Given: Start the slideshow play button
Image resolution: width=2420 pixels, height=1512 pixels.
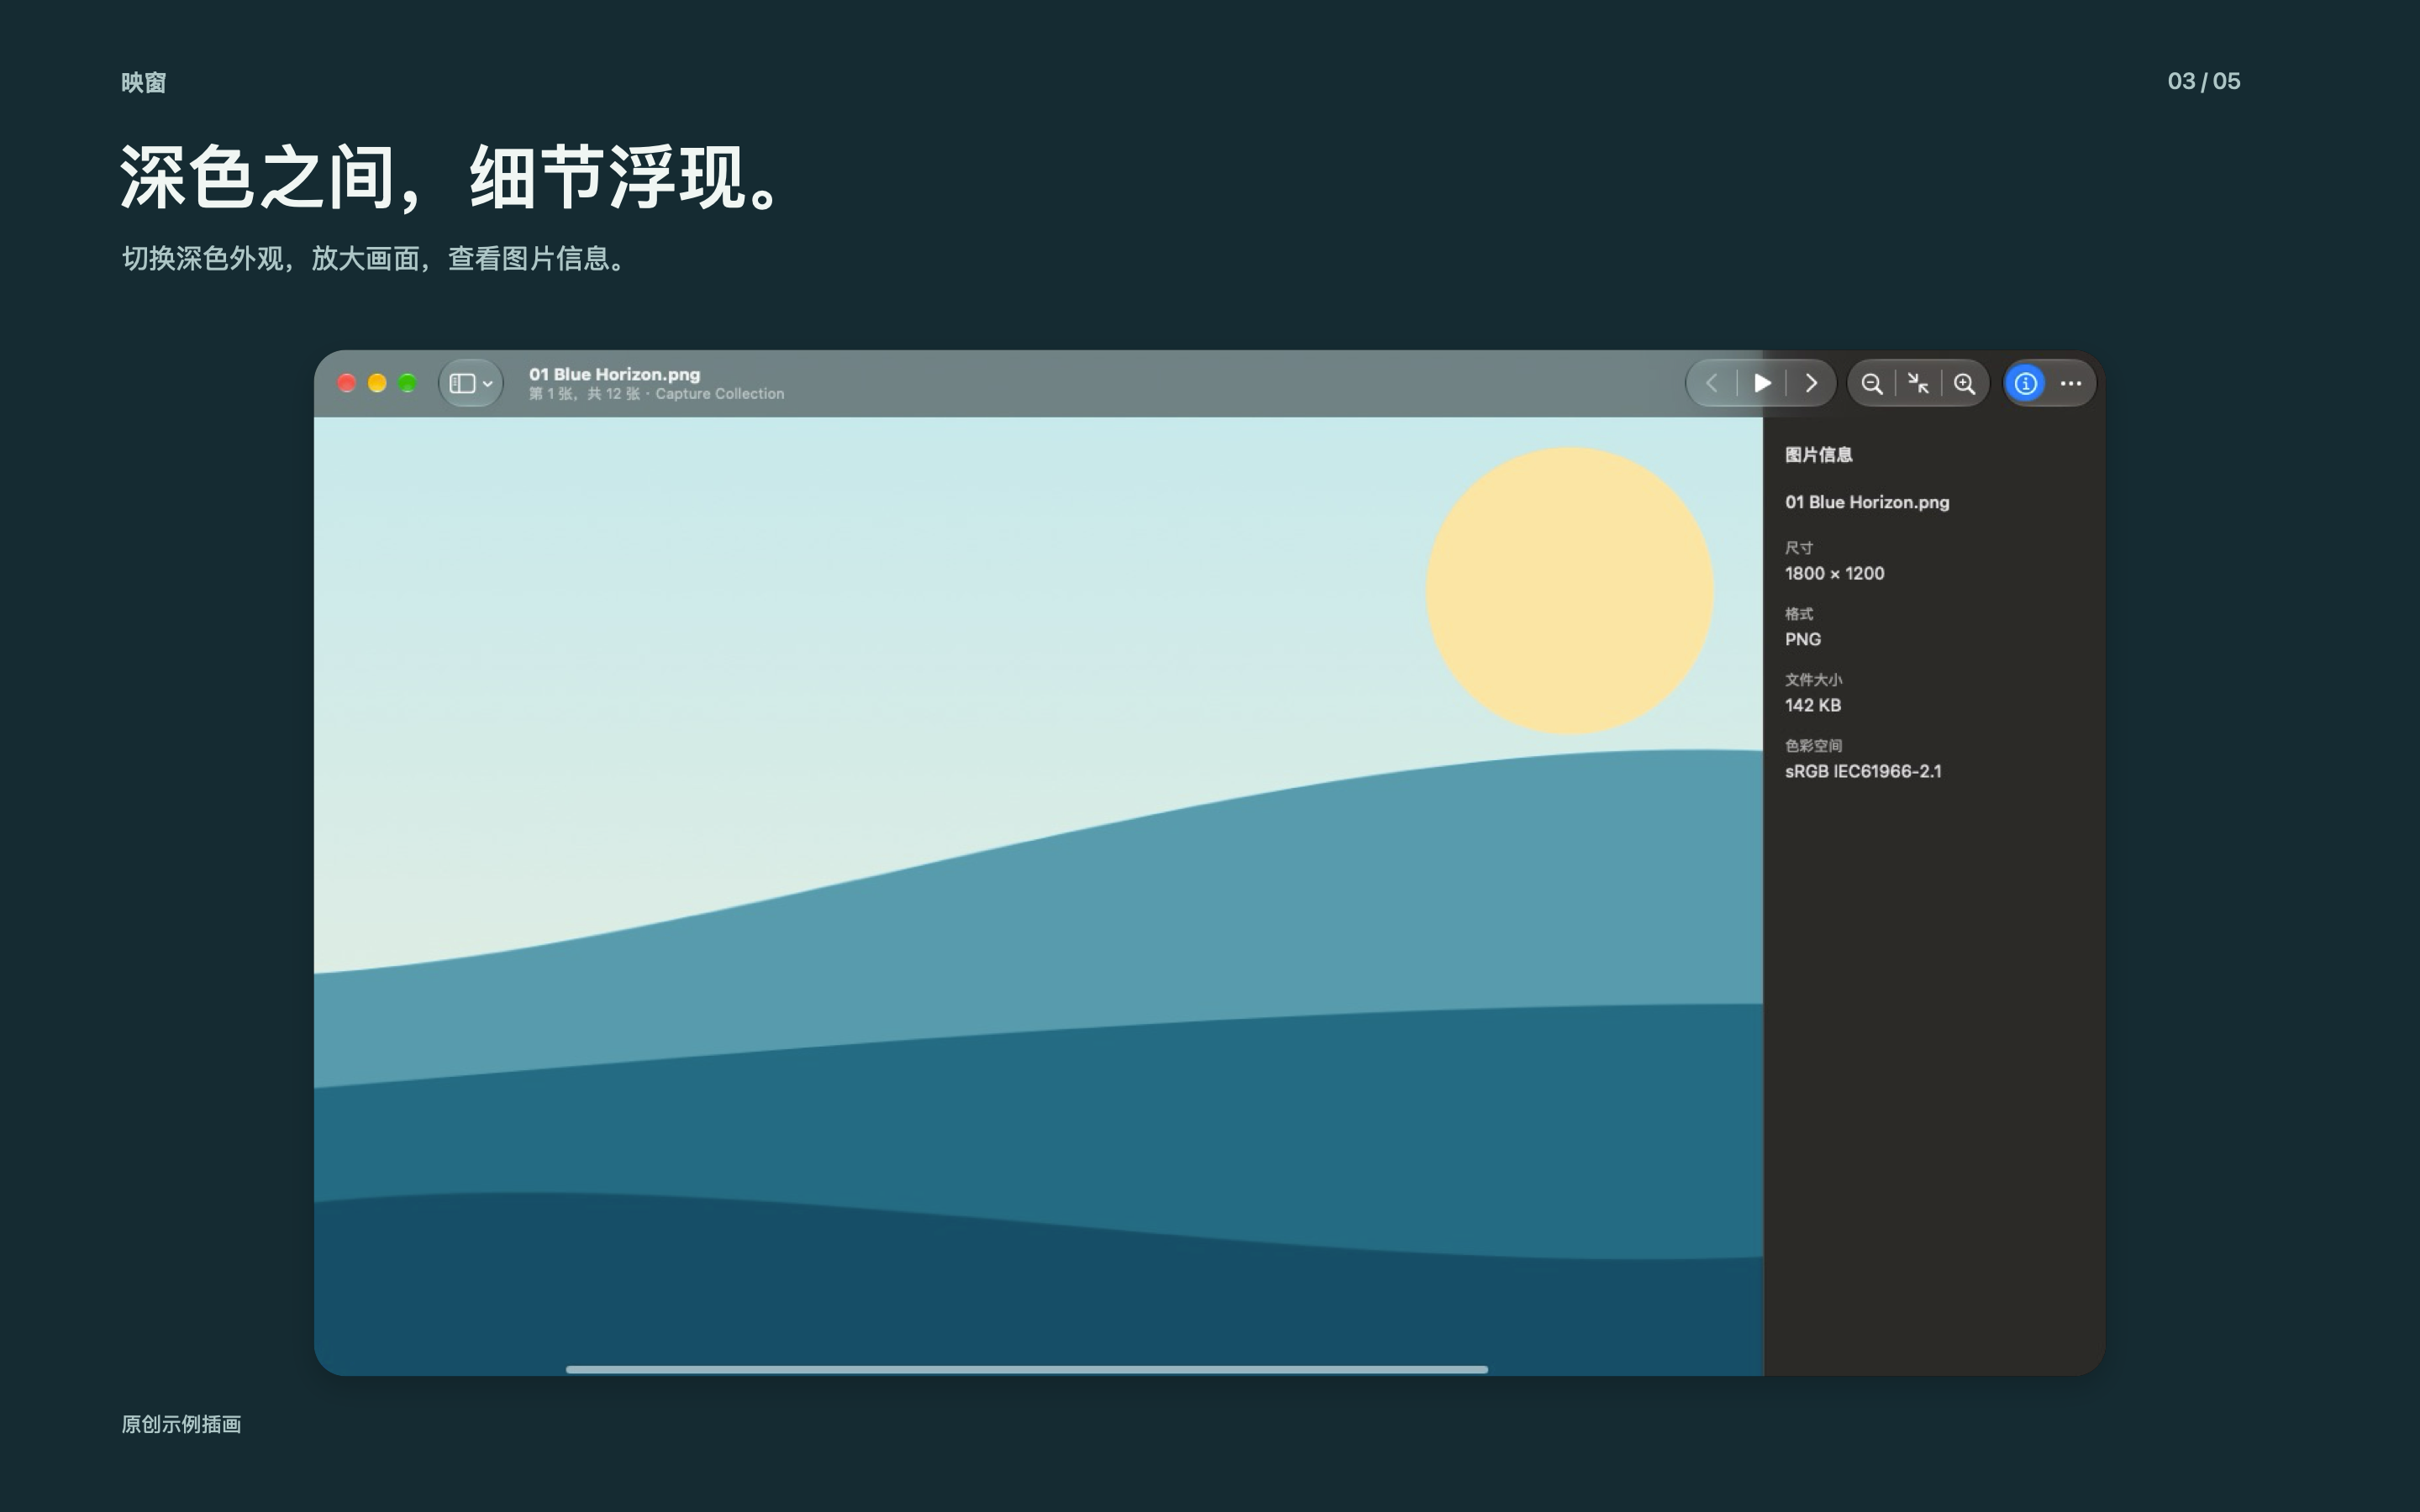Looking at the screenshot, I should (1763, 384).
